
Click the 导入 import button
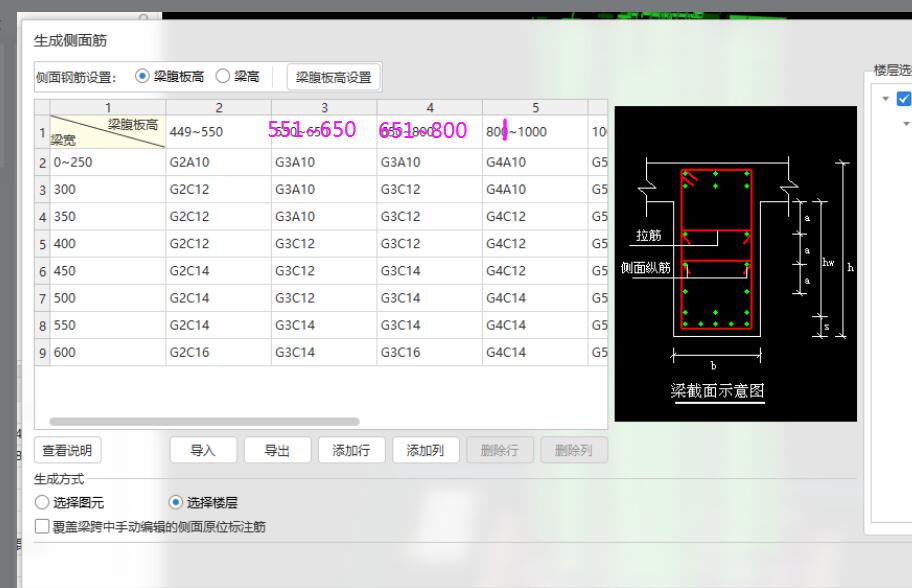[x=203, y=450]
